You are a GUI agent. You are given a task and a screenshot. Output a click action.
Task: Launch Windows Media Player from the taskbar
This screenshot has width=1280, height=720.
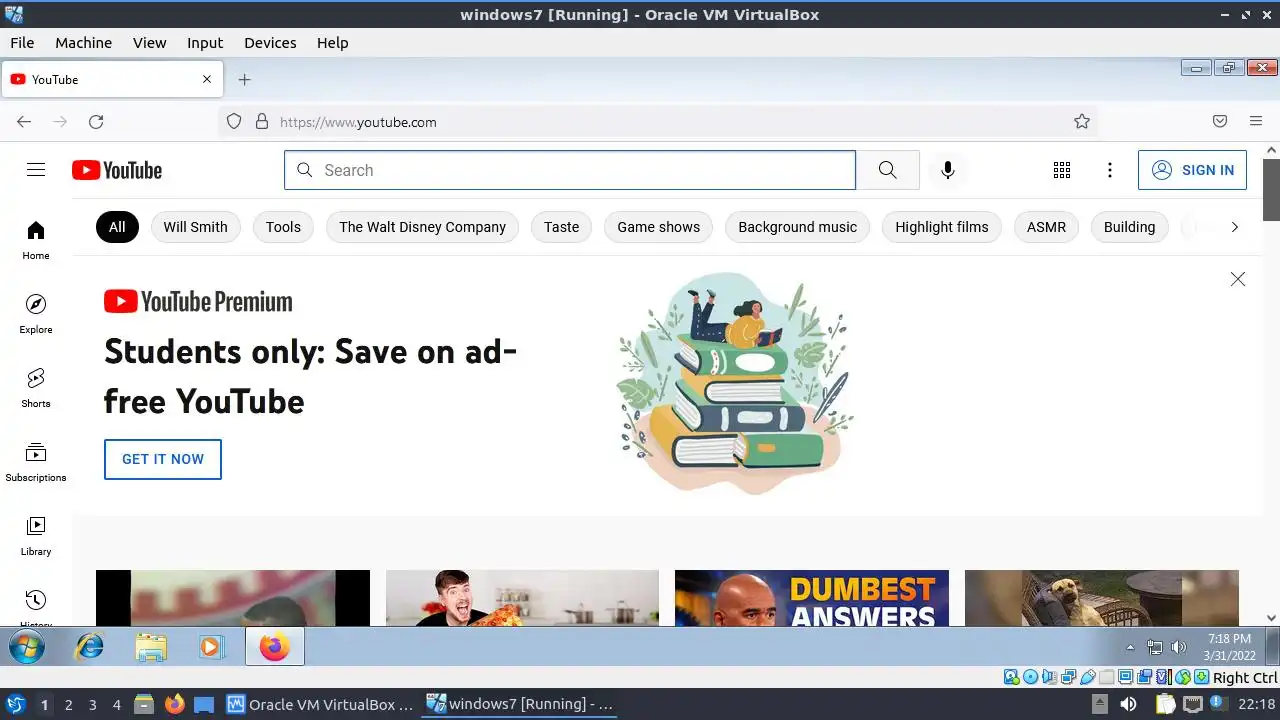pos(211,648)
